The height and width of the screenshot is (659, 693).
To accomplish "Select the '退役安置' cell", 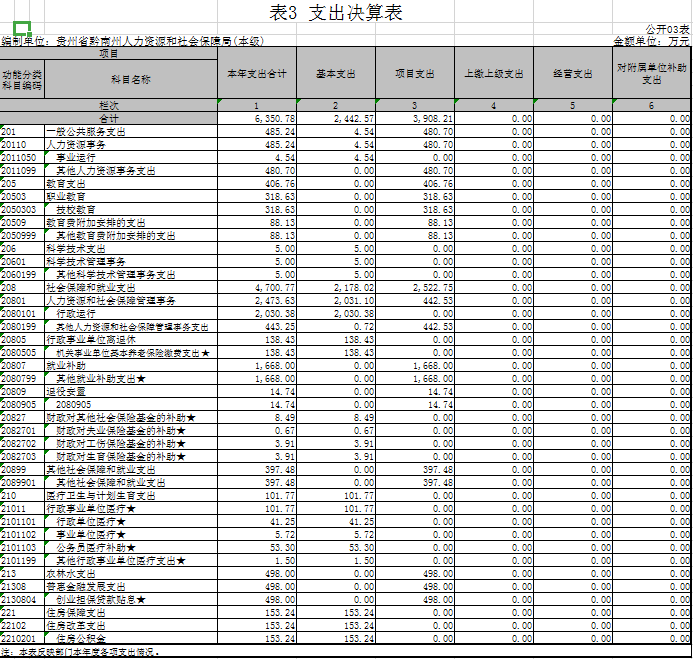I will tap(131, 392).
